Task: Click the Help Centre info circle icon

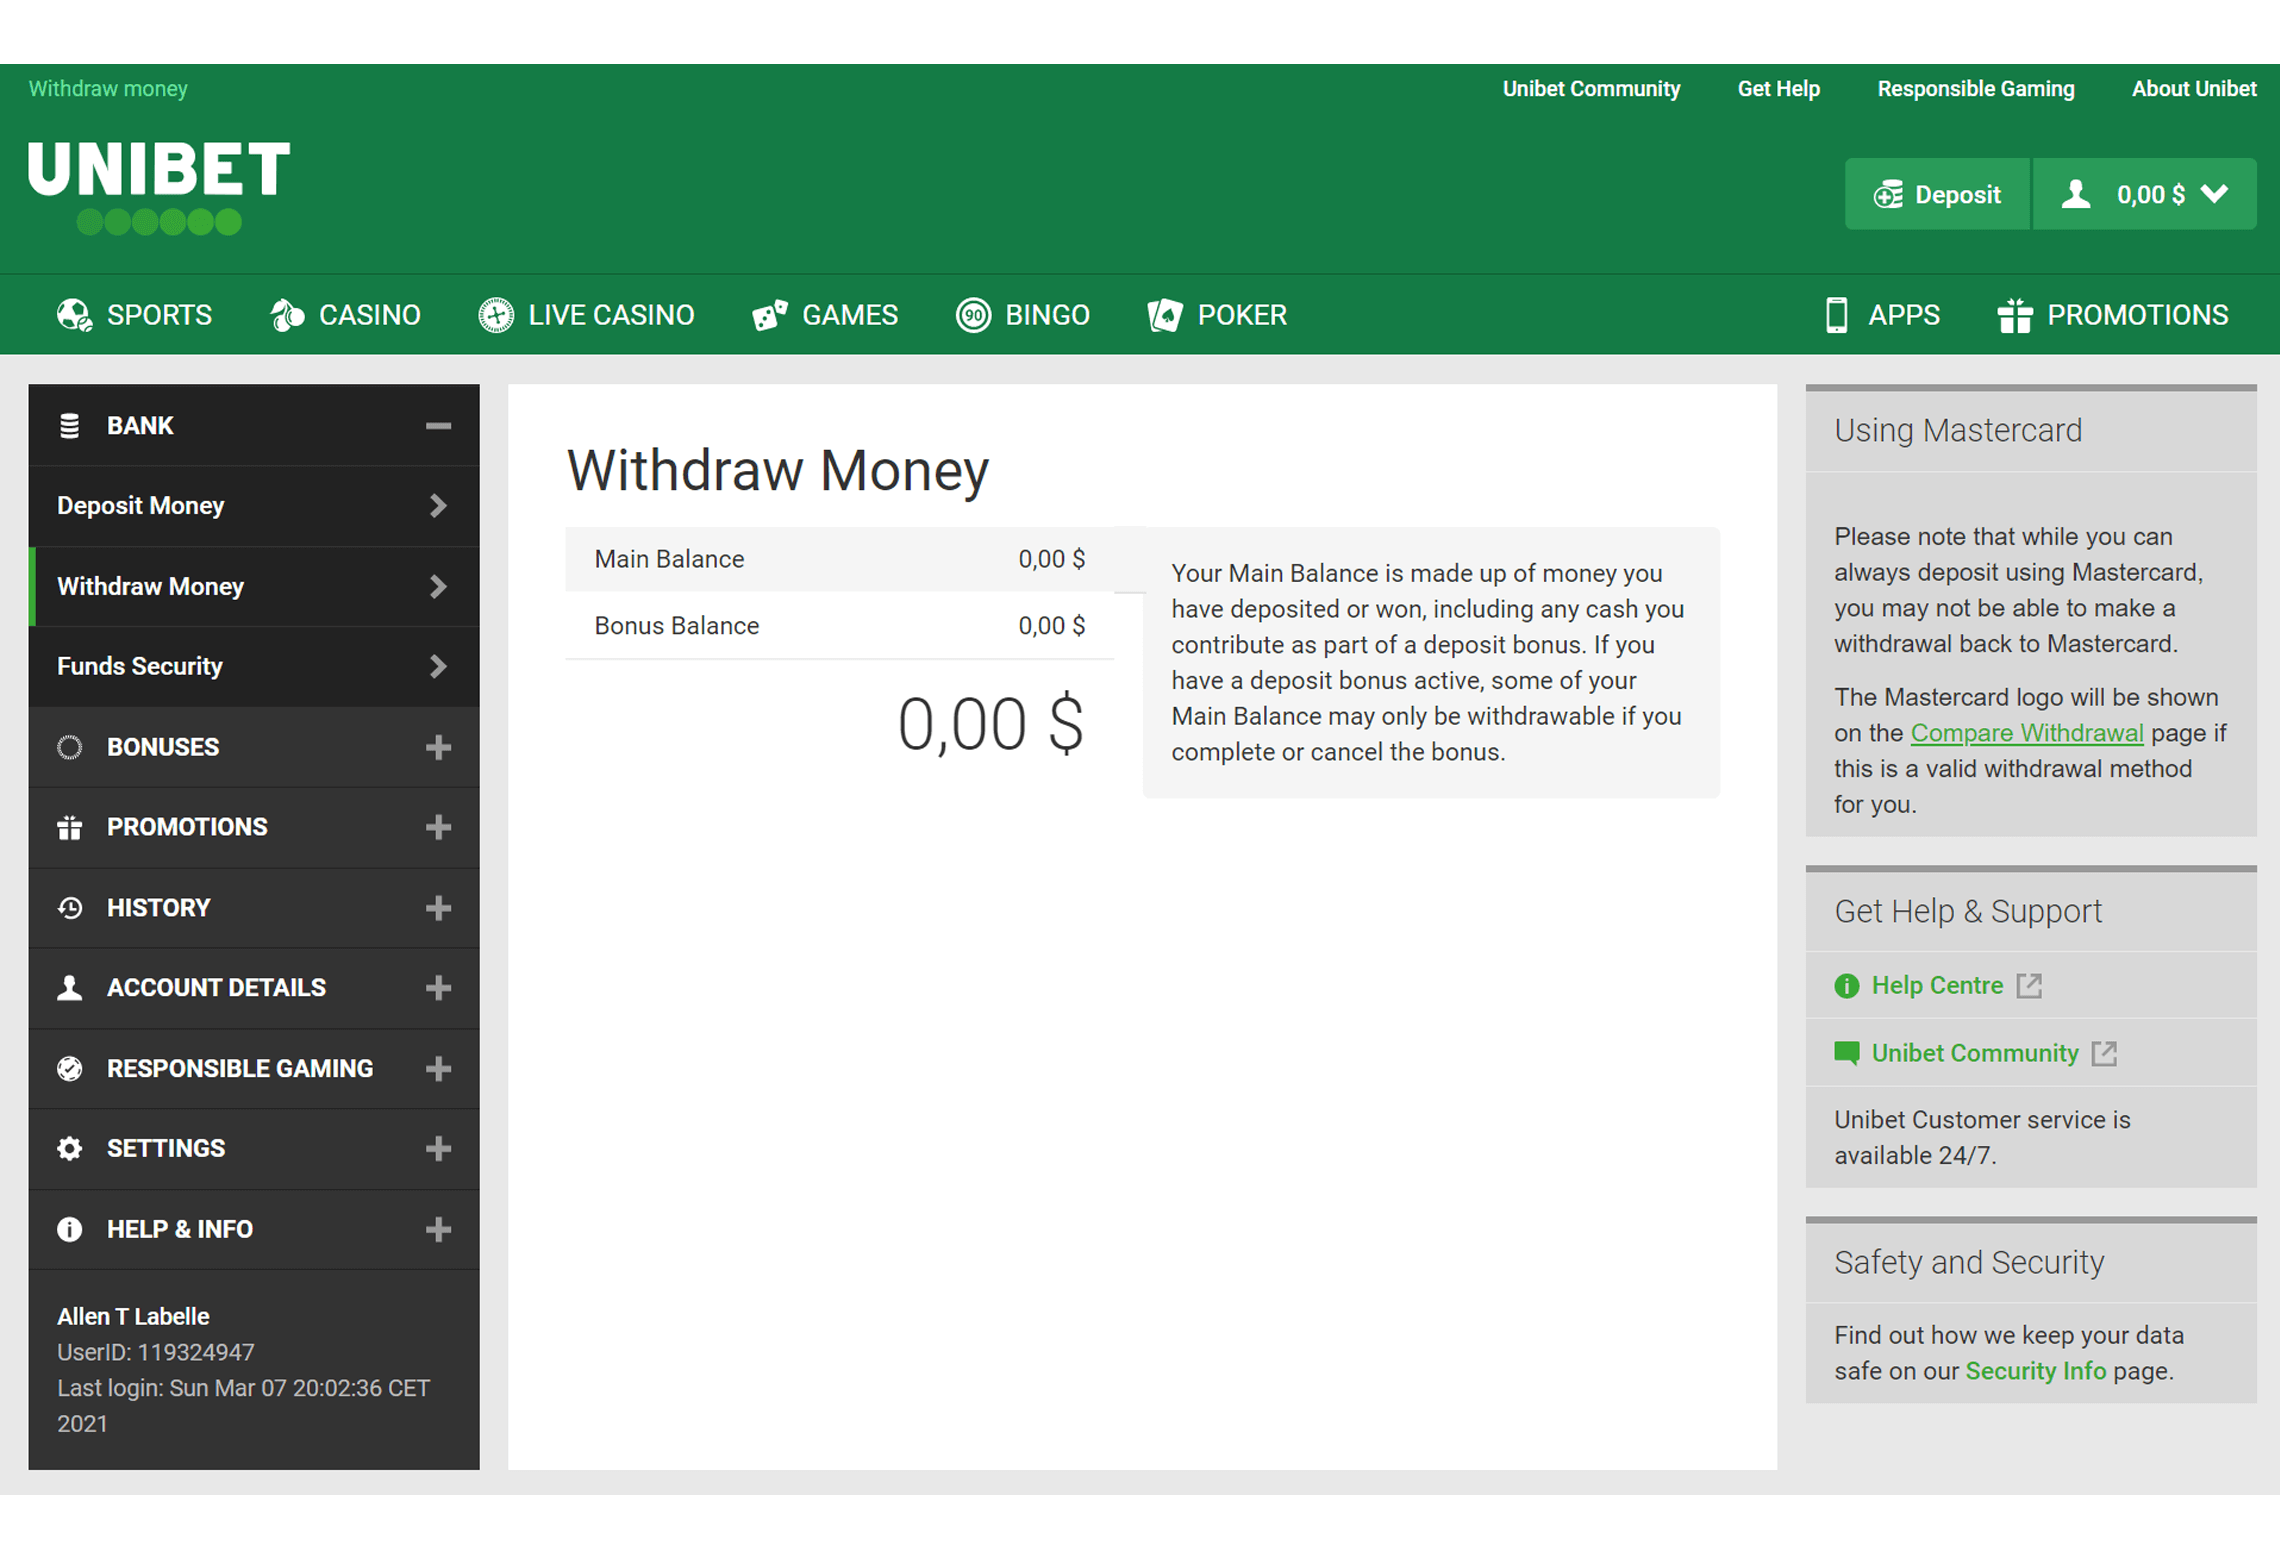Action: (1847, 986)
